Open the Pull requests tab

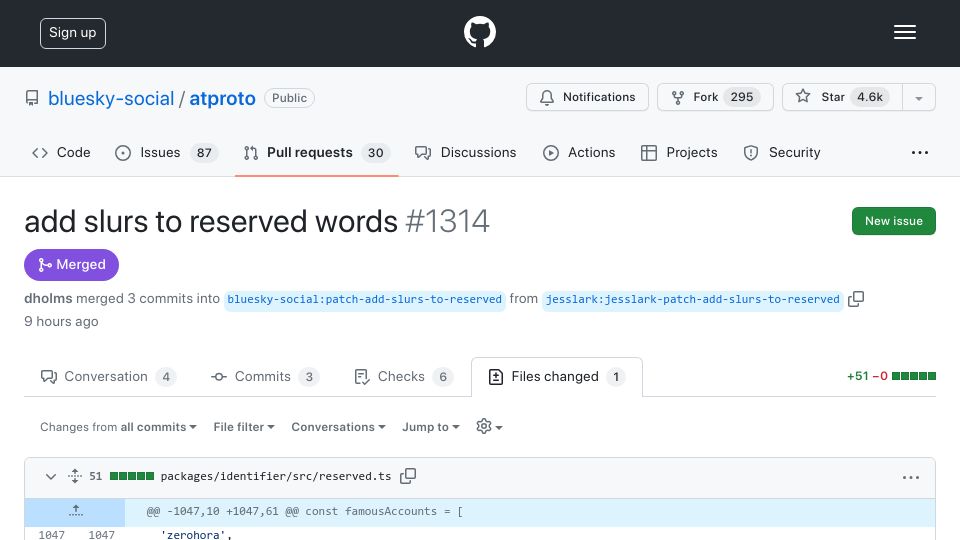point(316,152)
